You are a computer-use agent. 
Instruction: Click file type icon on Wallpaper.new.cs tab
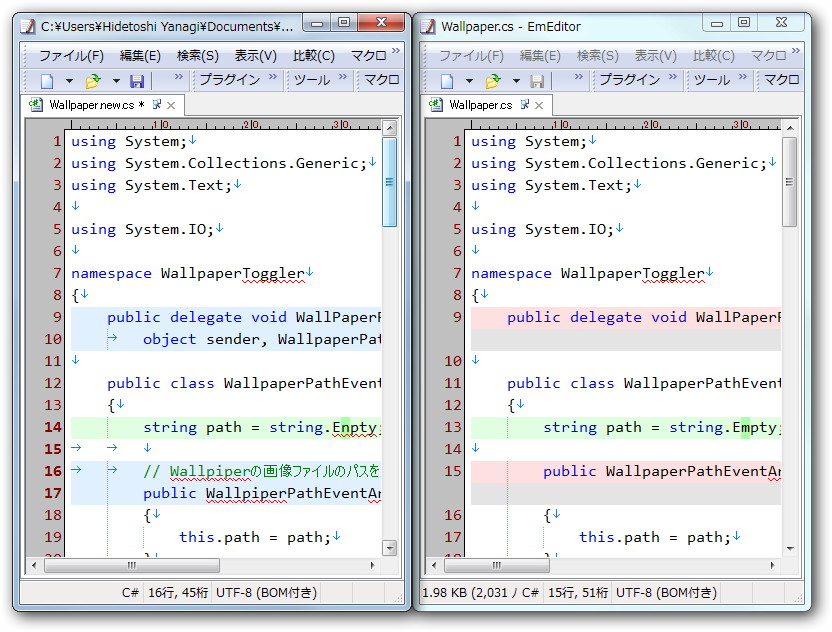(36, 105)
